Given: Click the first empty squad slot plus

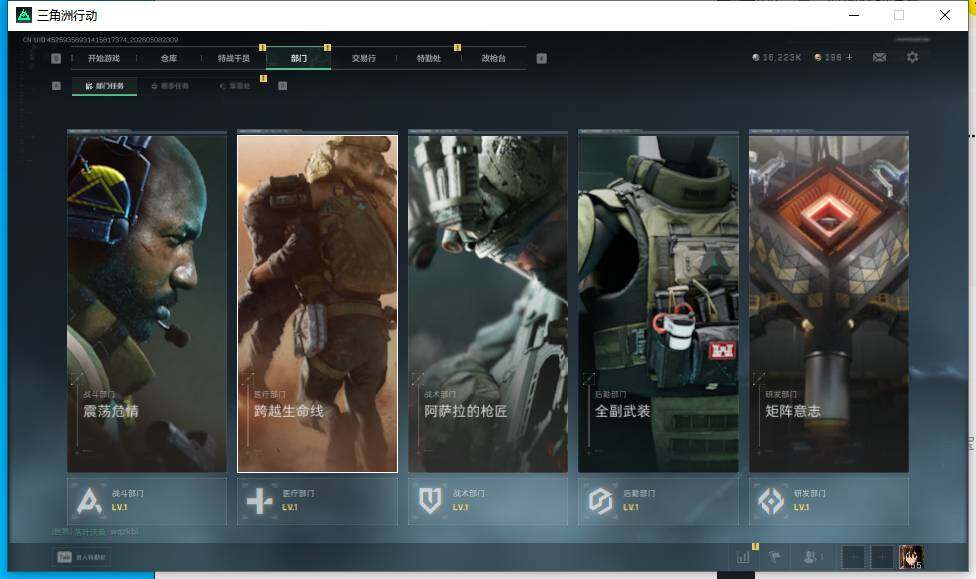Looking at the screenshot, I should pos(853,557).
